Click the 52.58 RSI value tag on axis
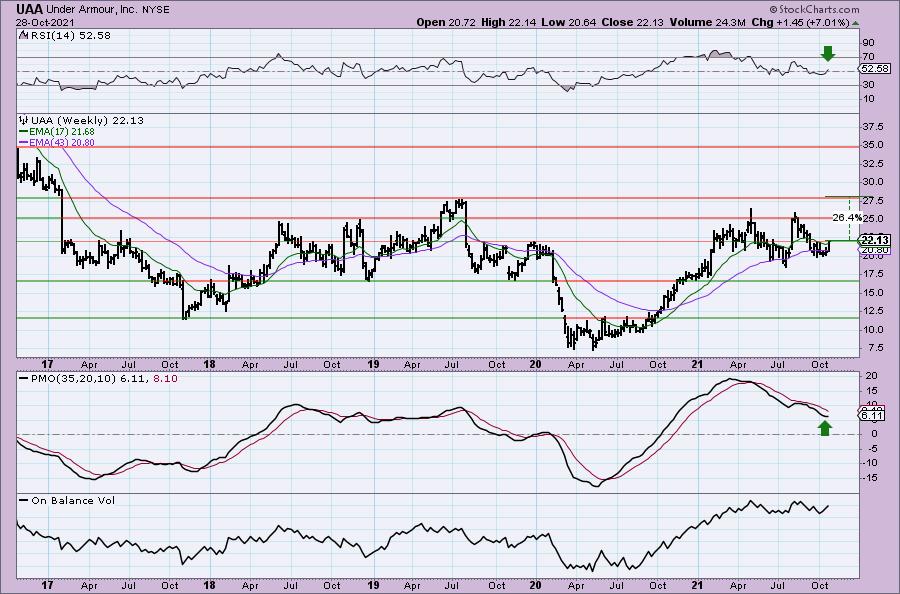This screenshot has height=594, width=900. pyautogui.click(x=874, y=69)
